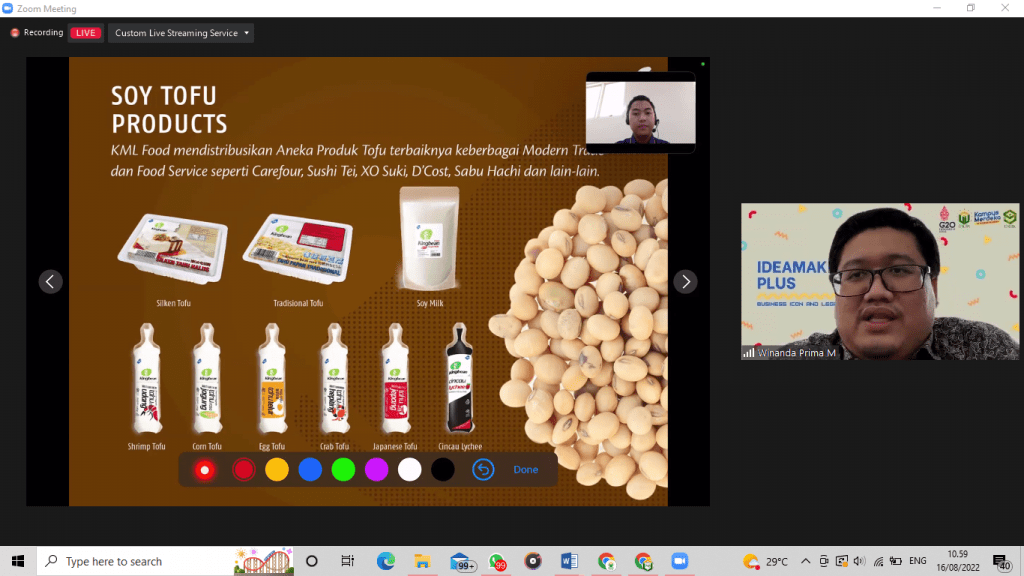
Task: Select the laser pointer annotation tool
Action: [204, 470]
